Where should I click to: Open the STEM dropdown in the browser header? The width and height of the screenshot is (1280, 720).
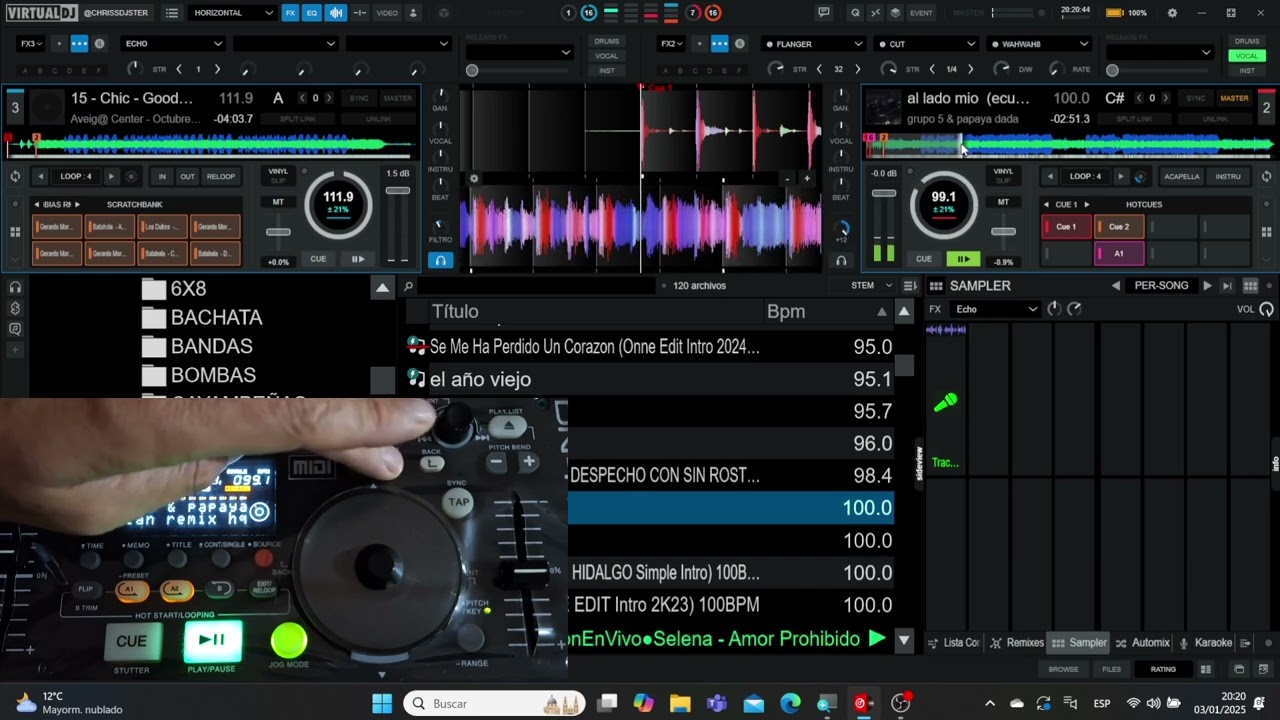pos(871,285)
